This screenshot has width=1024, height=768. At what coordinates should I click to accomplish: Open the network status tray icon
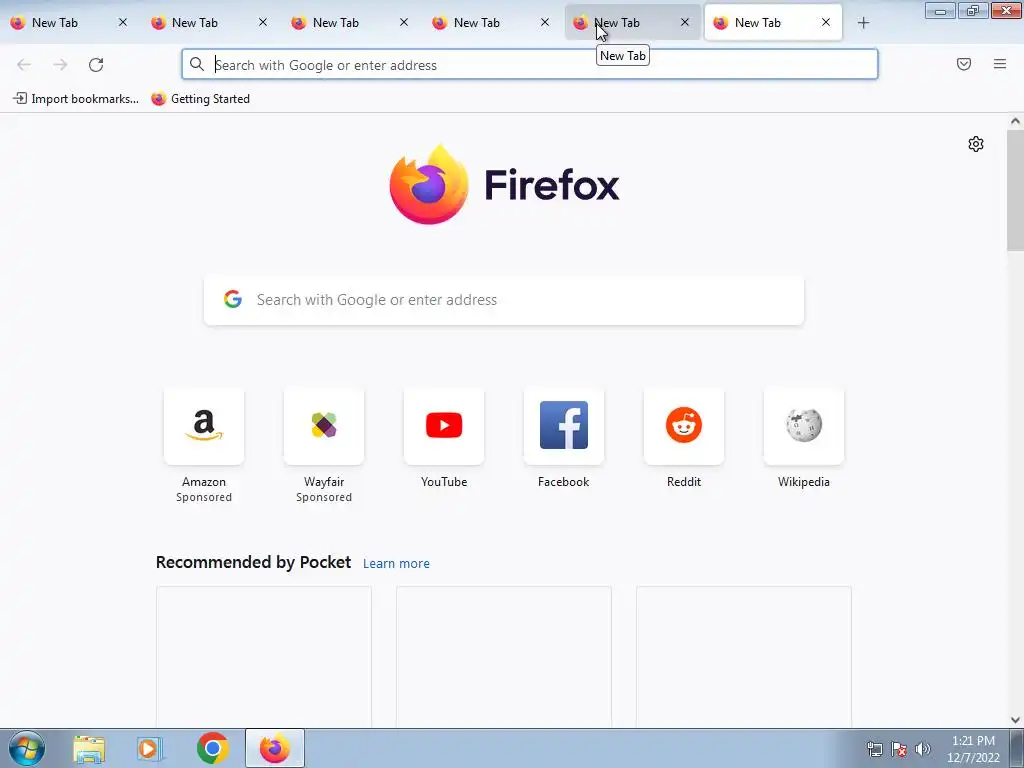pyautogui.click(x=874, y=749)
